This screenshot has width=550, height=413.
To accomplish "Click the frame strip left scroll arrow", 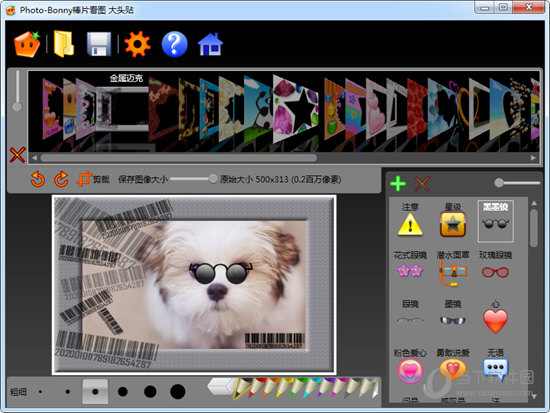I will point(34,158).
